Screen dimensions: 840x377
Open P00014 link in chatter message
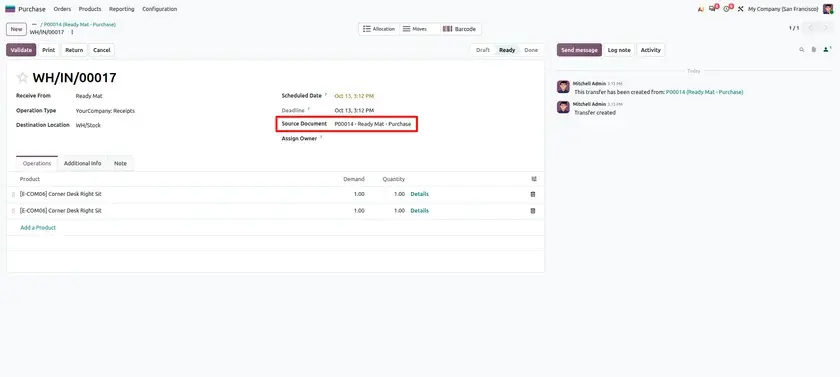click(704, 92)
